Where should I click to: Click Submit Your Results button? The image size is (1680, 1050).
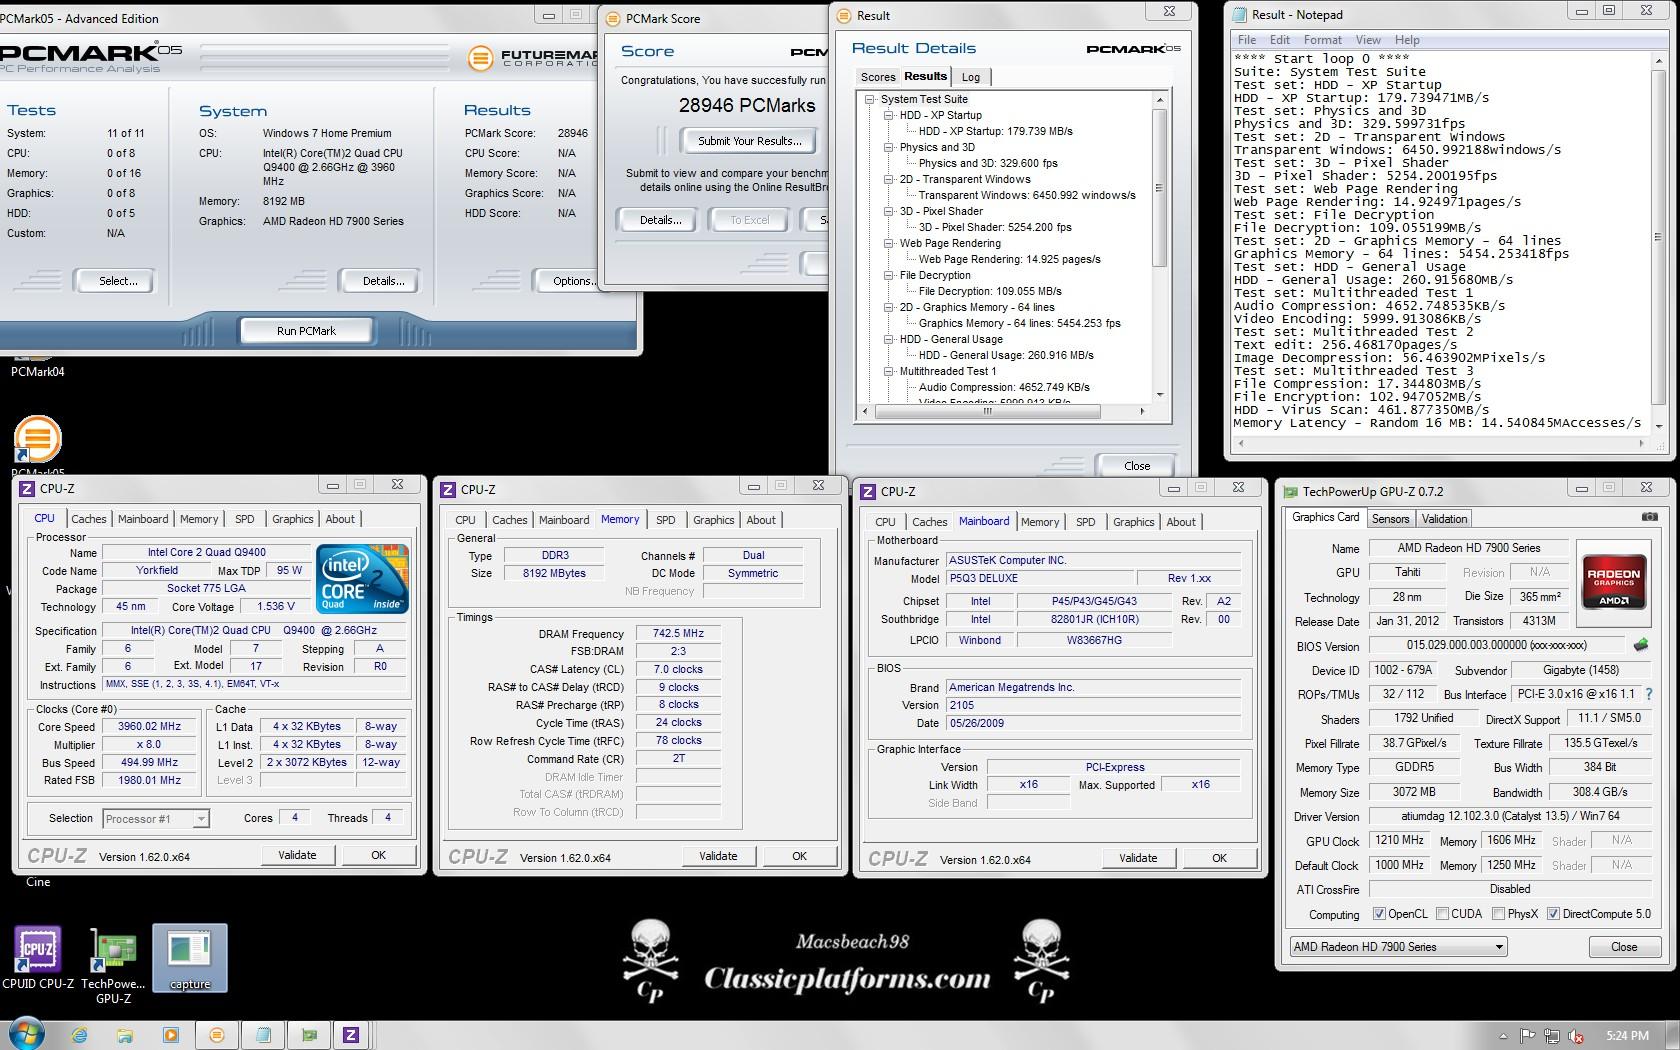pos(750,141)
